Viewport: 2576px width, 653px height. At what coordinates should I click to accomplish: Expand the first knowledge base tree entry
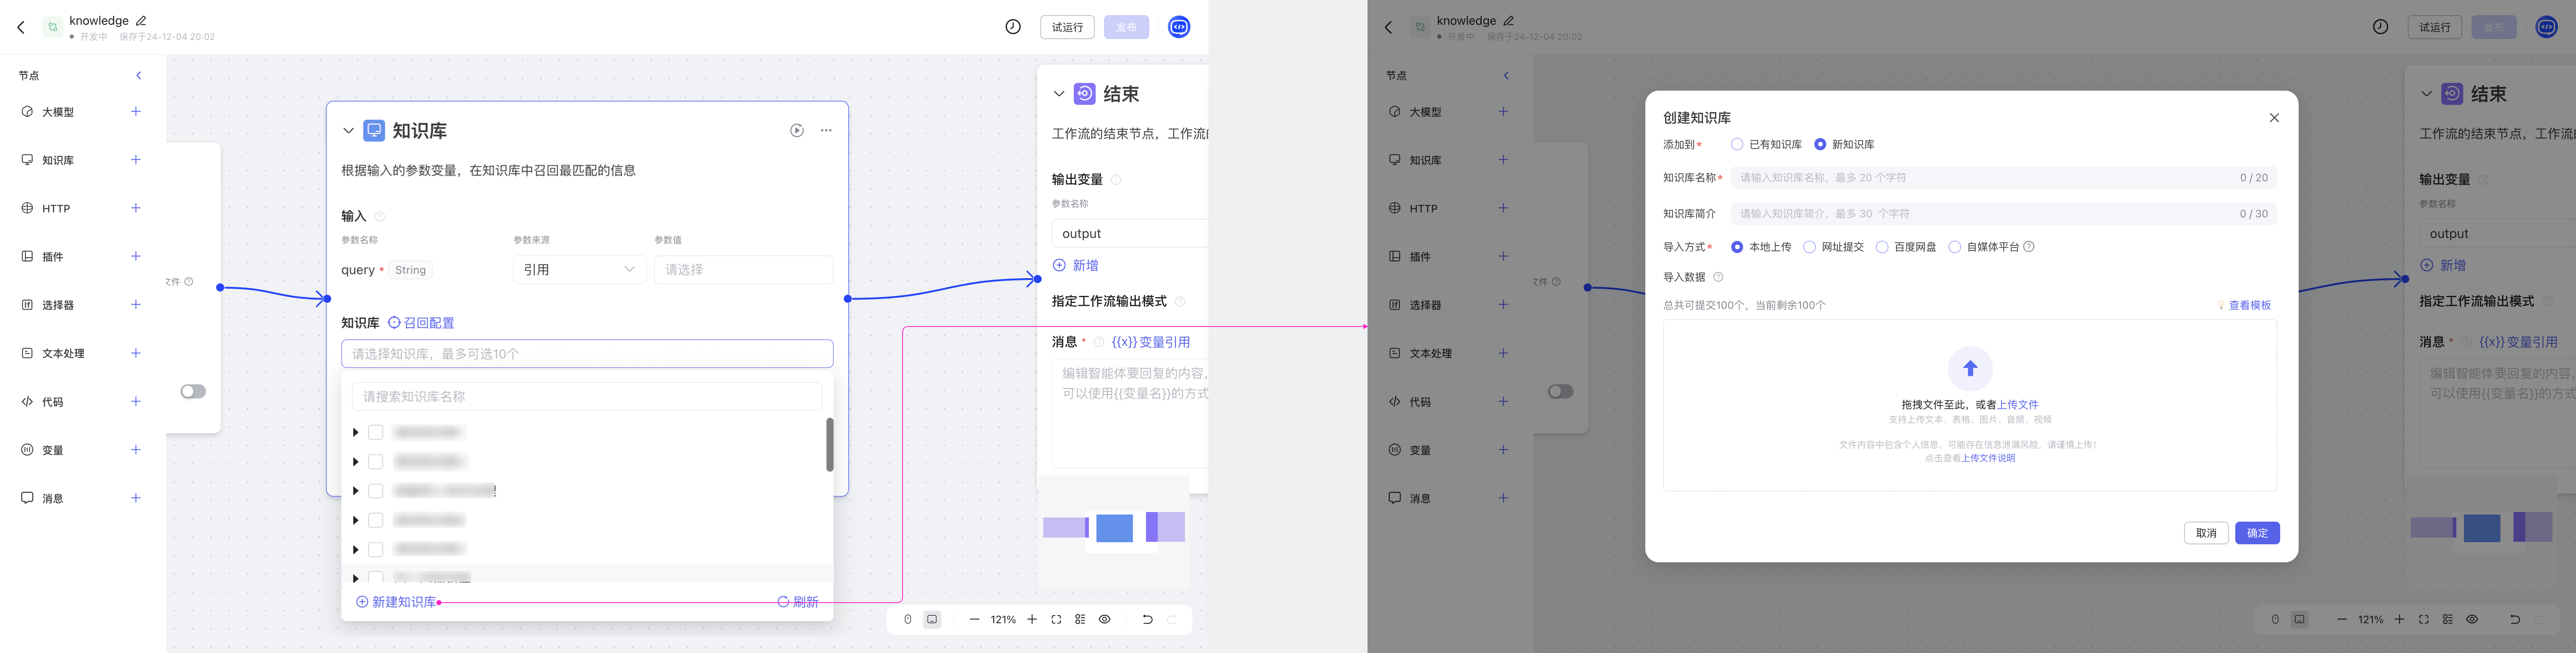pyautogui.click(x=355, y=432)
